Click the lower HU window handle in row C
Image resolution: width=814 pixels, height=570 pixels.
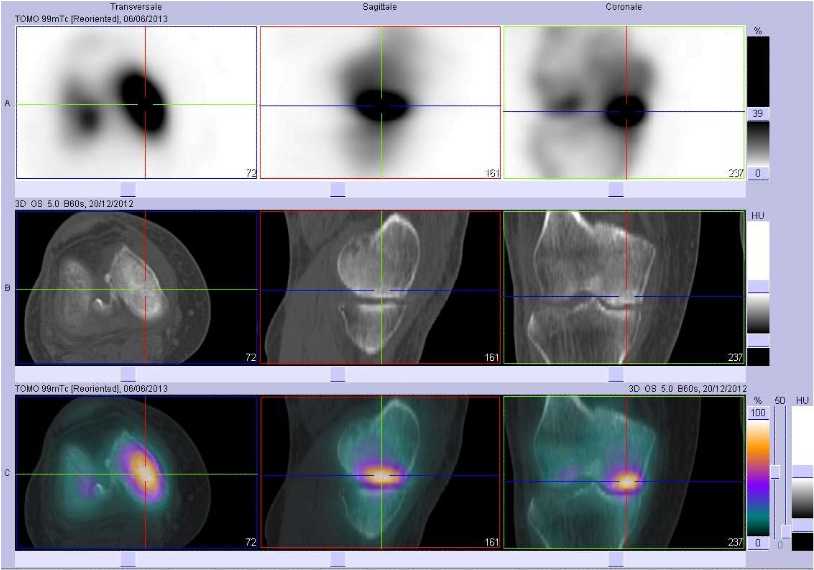coord(803,525)
